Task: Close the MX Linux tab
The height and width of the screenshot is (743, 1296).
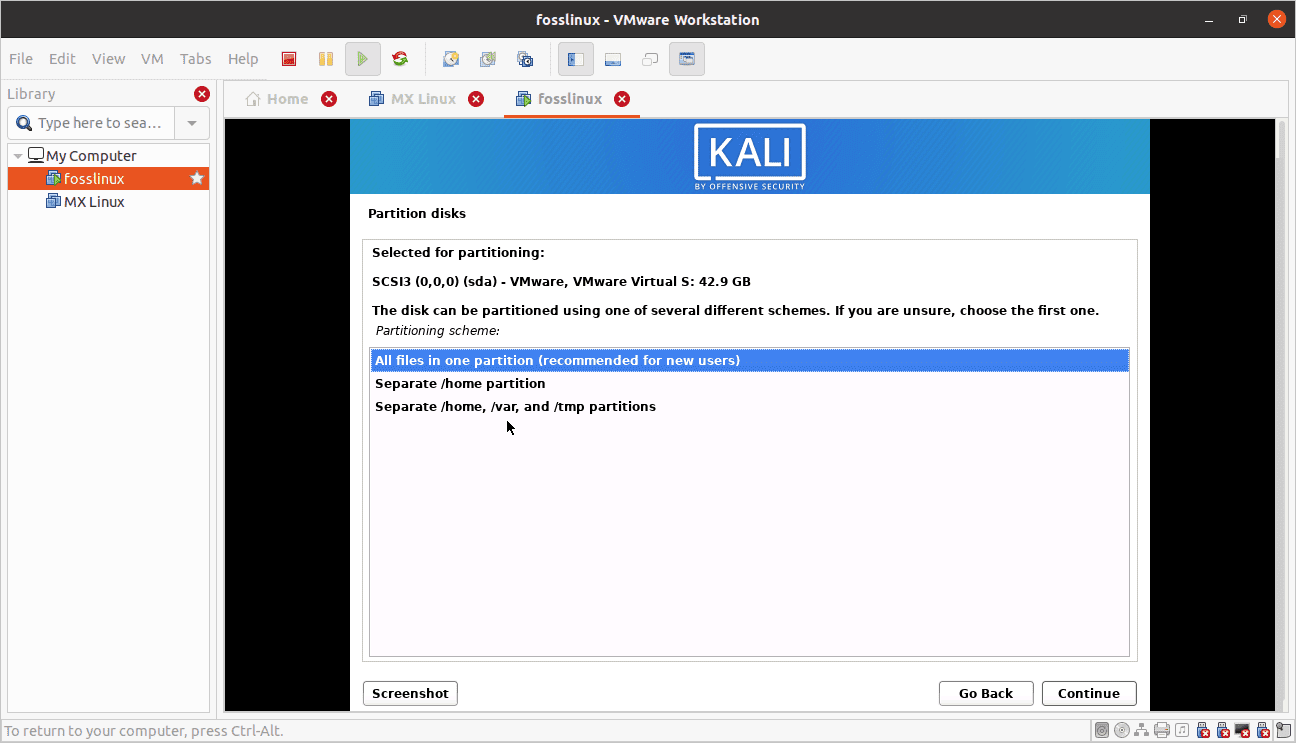Action: [x=476, y=99]
